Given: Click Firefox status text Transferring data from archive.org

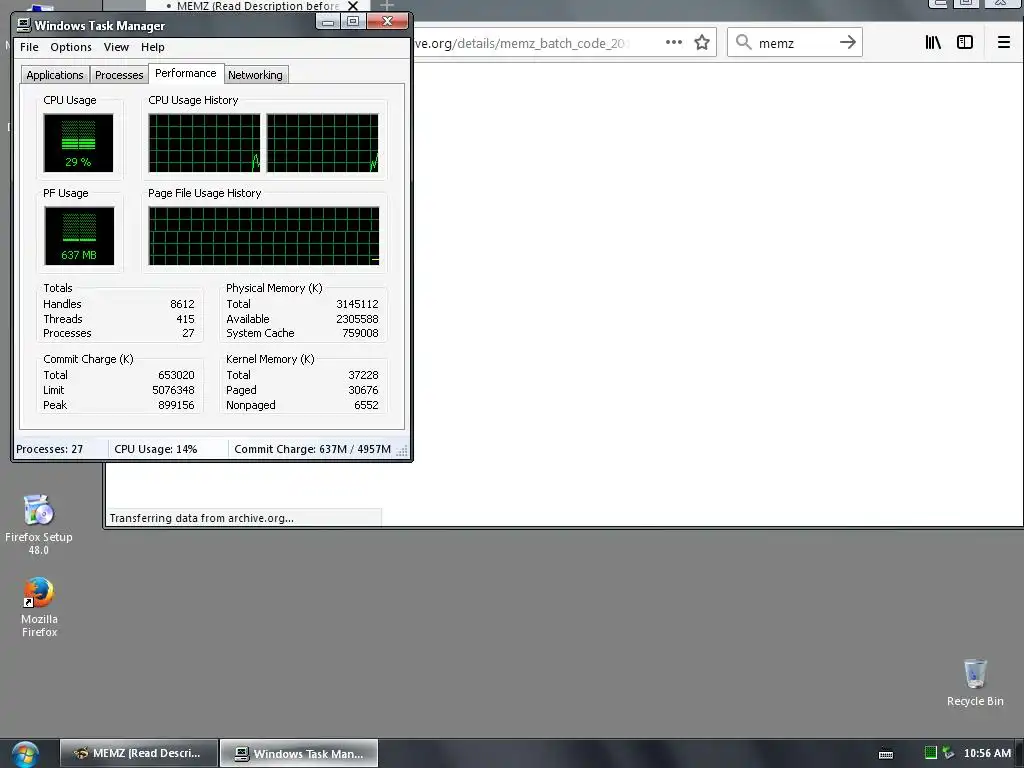Looking at the screenshot, I should [201, 518].
